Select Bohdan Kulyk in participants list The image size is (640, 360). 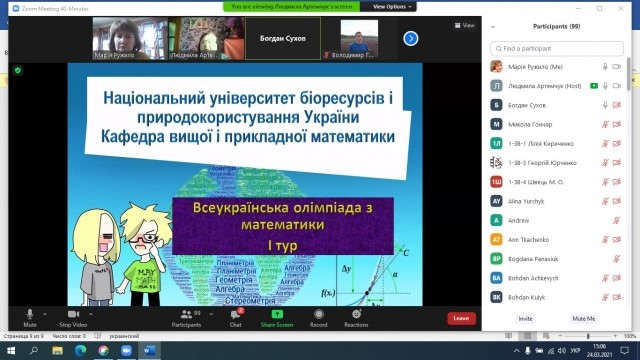click(x=556, y=297)
